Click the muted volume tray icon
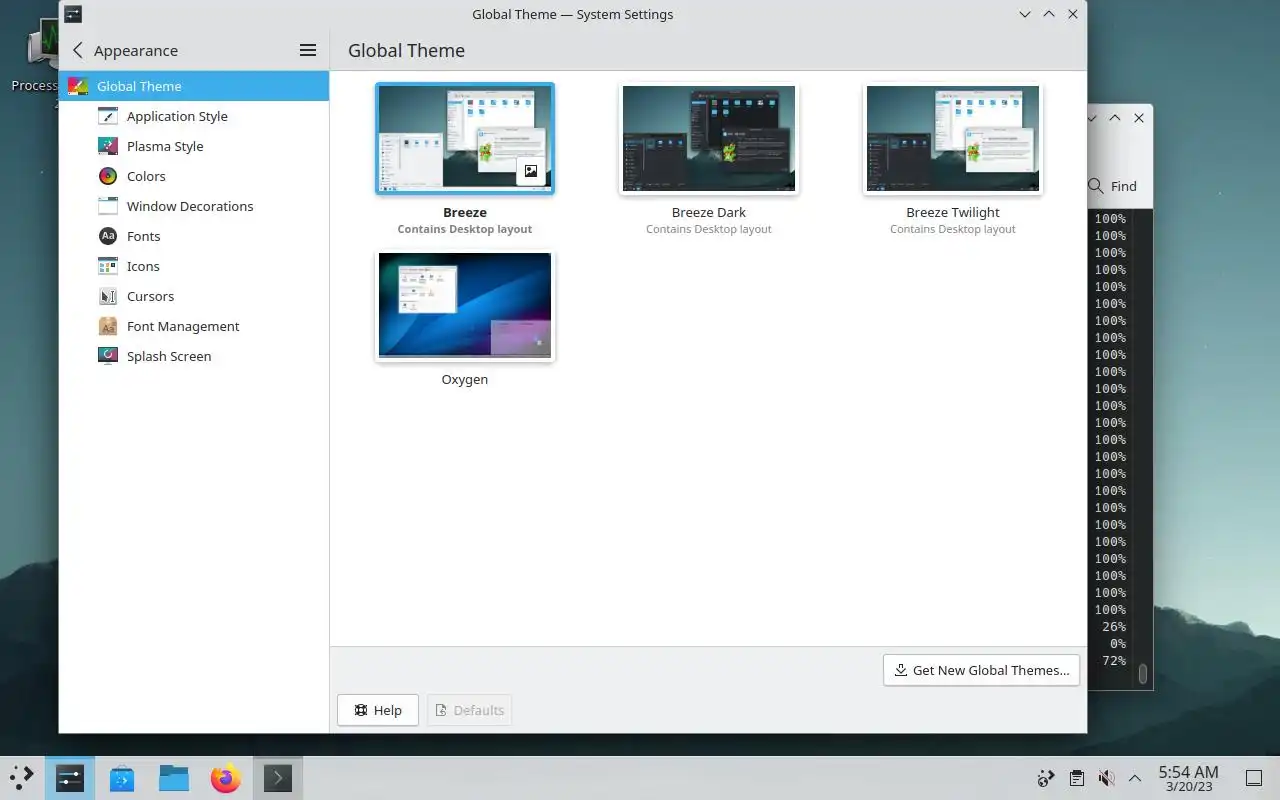Screen dimensions: 1280x800 pyautogui.click(x=1106, y=778)
